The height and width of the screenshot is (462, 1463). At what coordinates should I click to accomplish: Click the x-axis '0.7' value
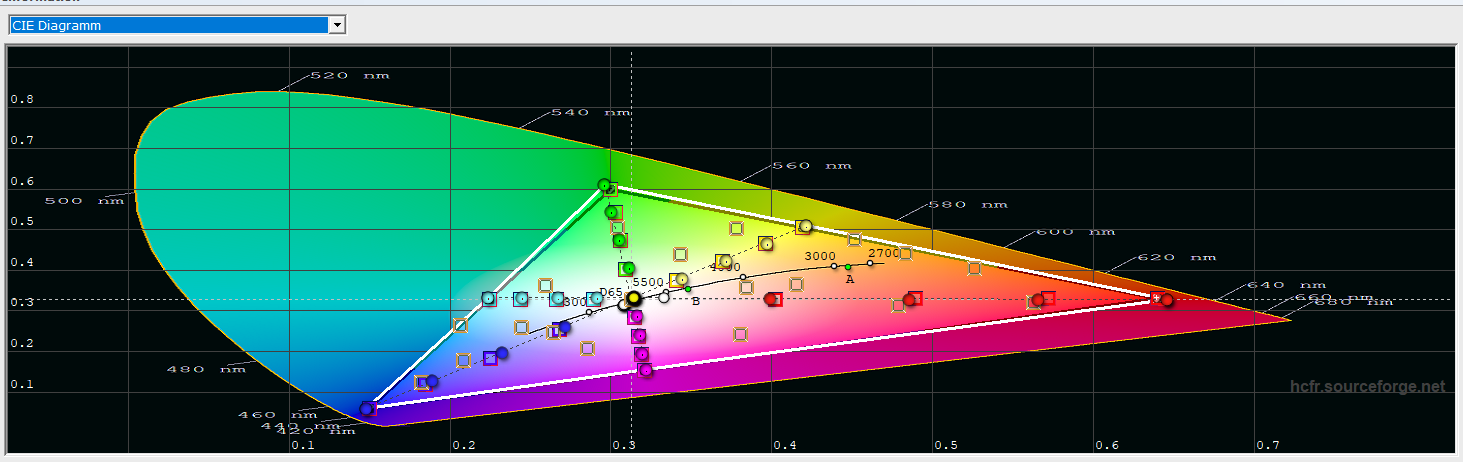click(1267, 444)
